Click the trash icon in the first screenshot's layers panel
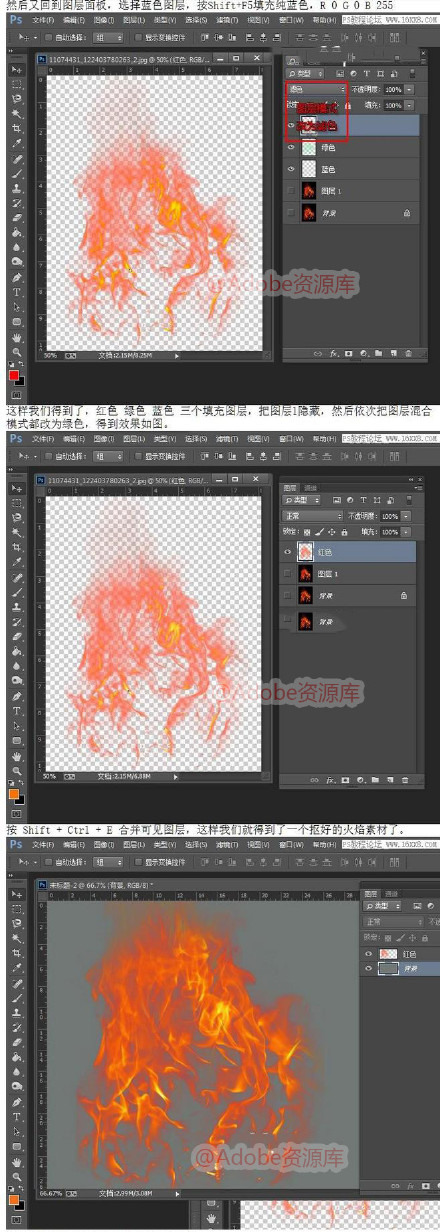 pos(408,353)
